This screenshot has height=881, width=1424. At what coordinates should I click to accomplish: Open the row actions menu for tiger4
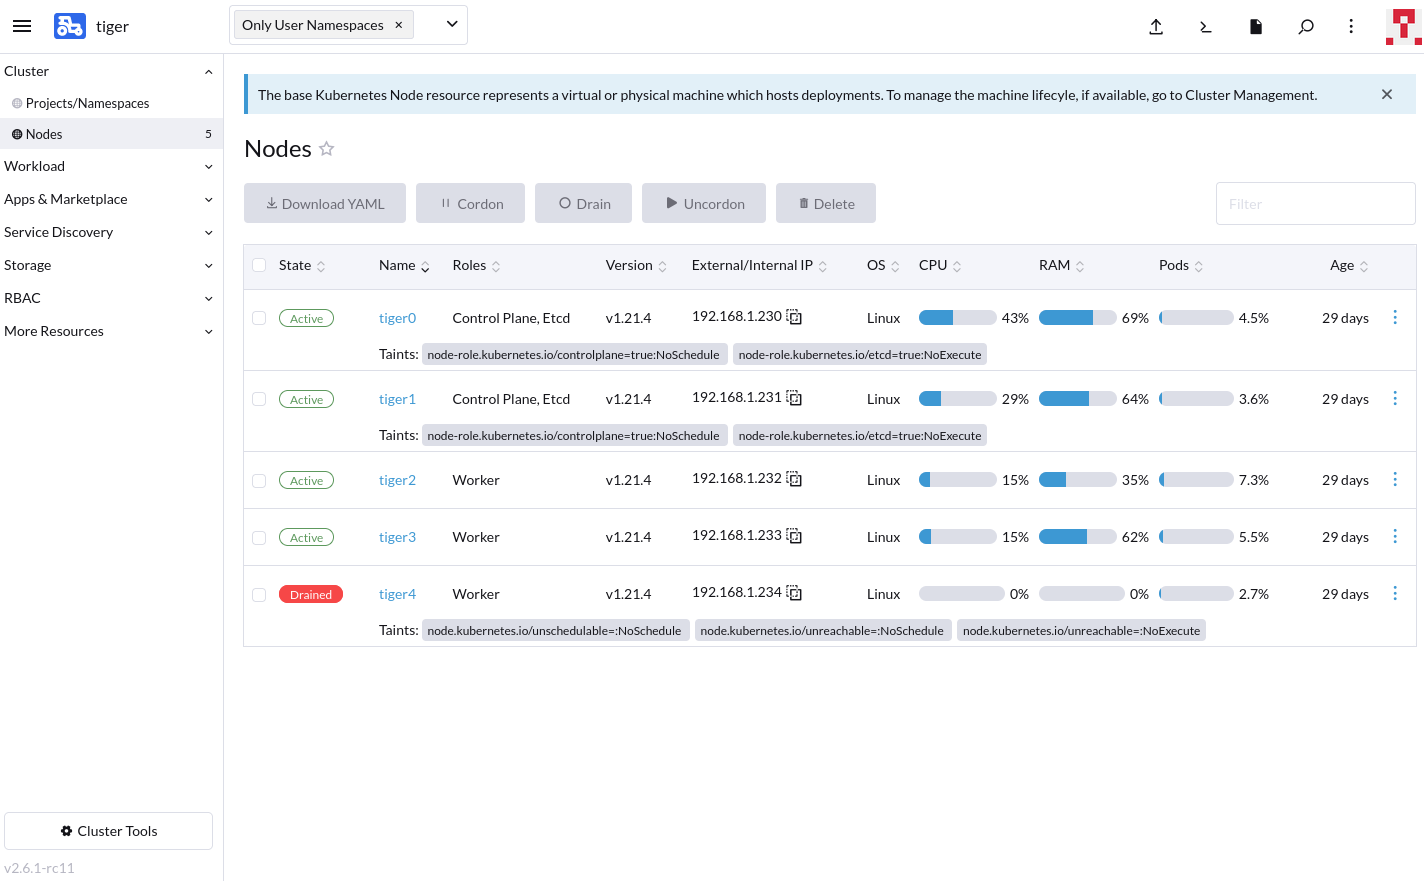(1395, 593)
